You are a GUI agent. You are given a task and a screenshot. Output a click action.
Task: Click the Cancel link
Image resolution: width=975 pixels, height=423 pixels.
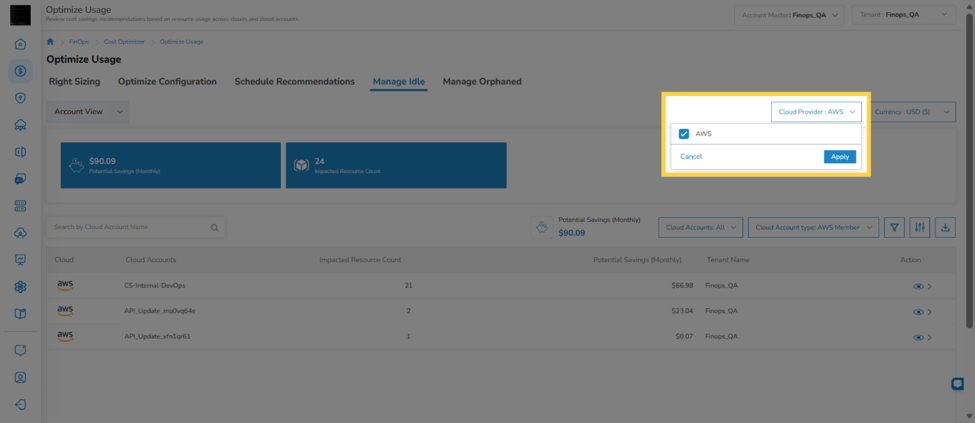[x=691, y=157]
